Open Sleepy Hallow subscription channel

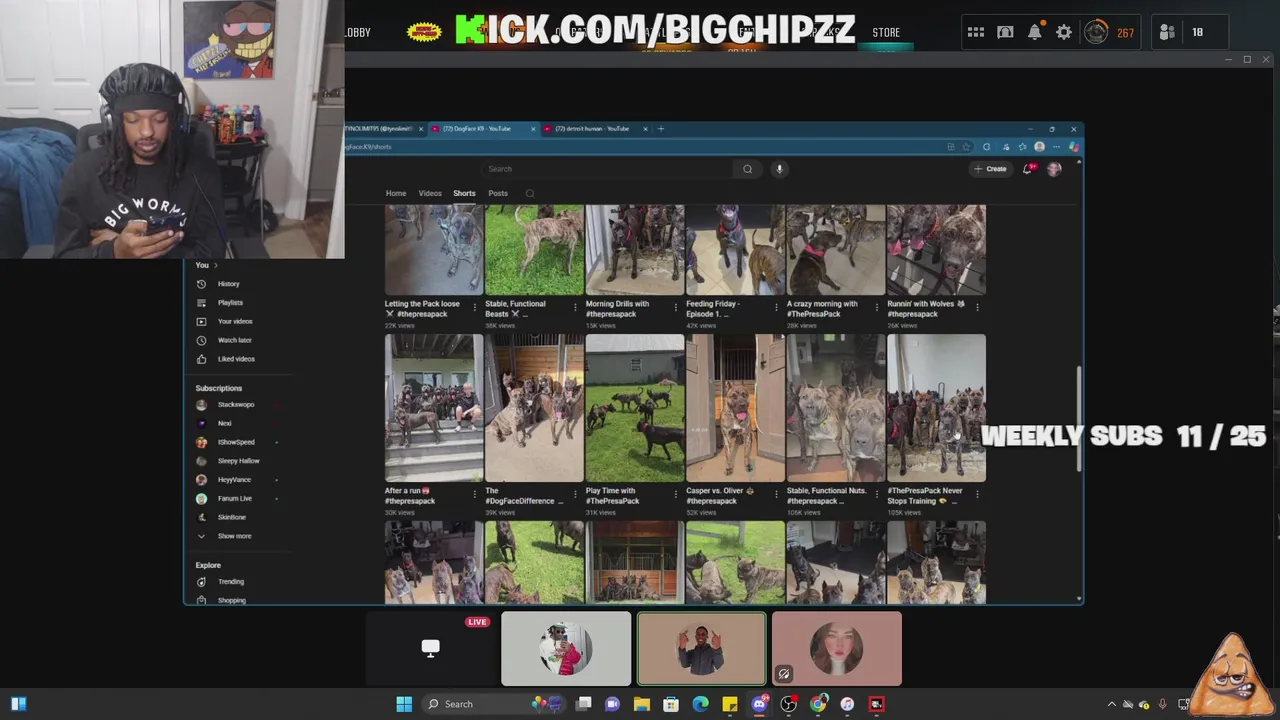tap(238, 461)
